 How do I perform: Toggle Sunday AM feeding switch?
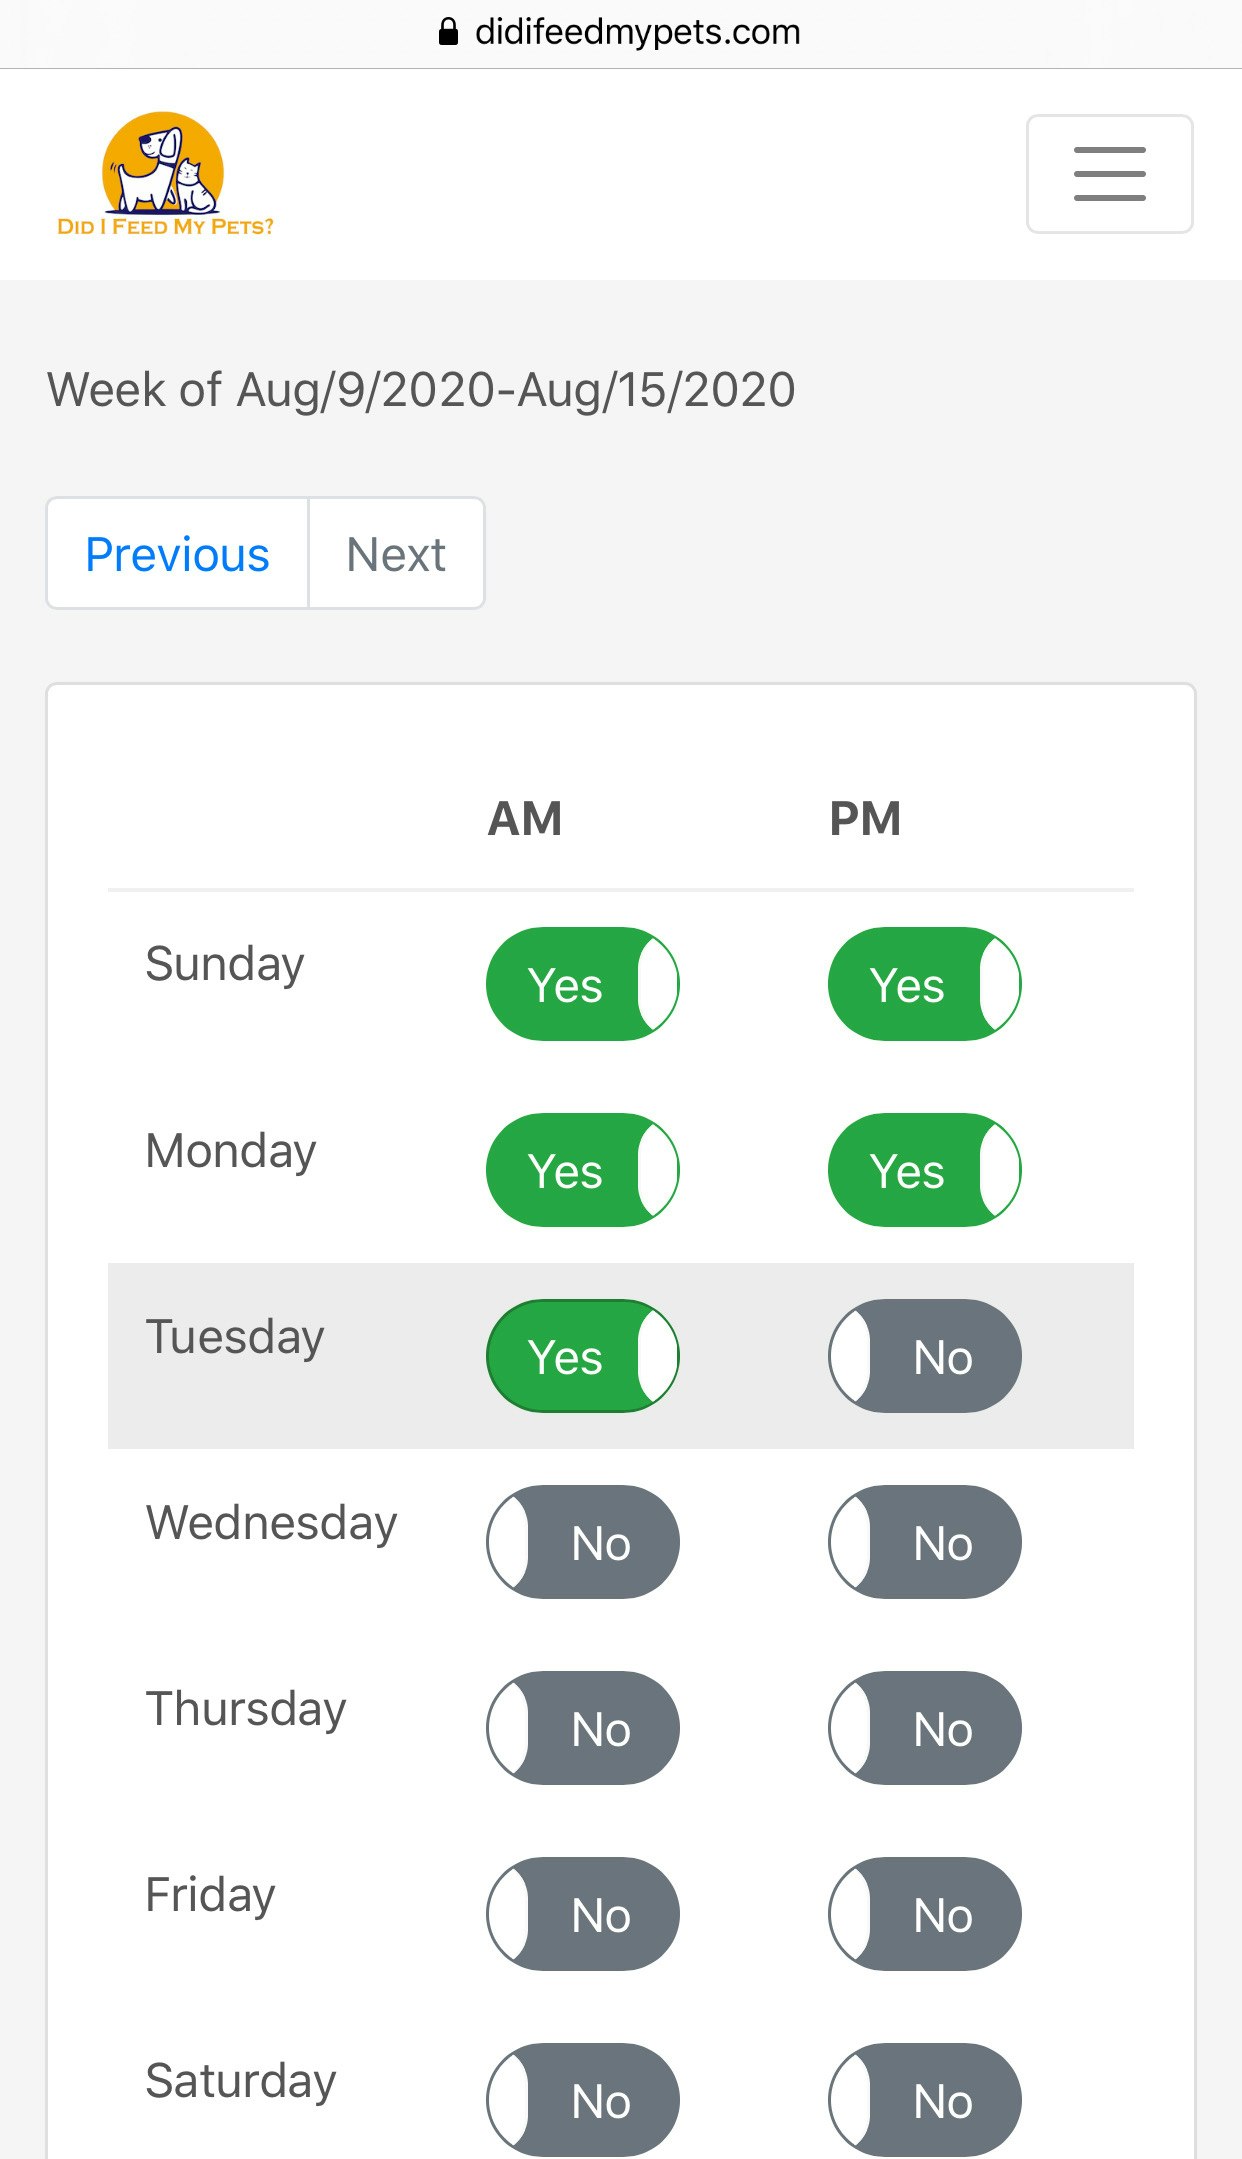(582, 984)
